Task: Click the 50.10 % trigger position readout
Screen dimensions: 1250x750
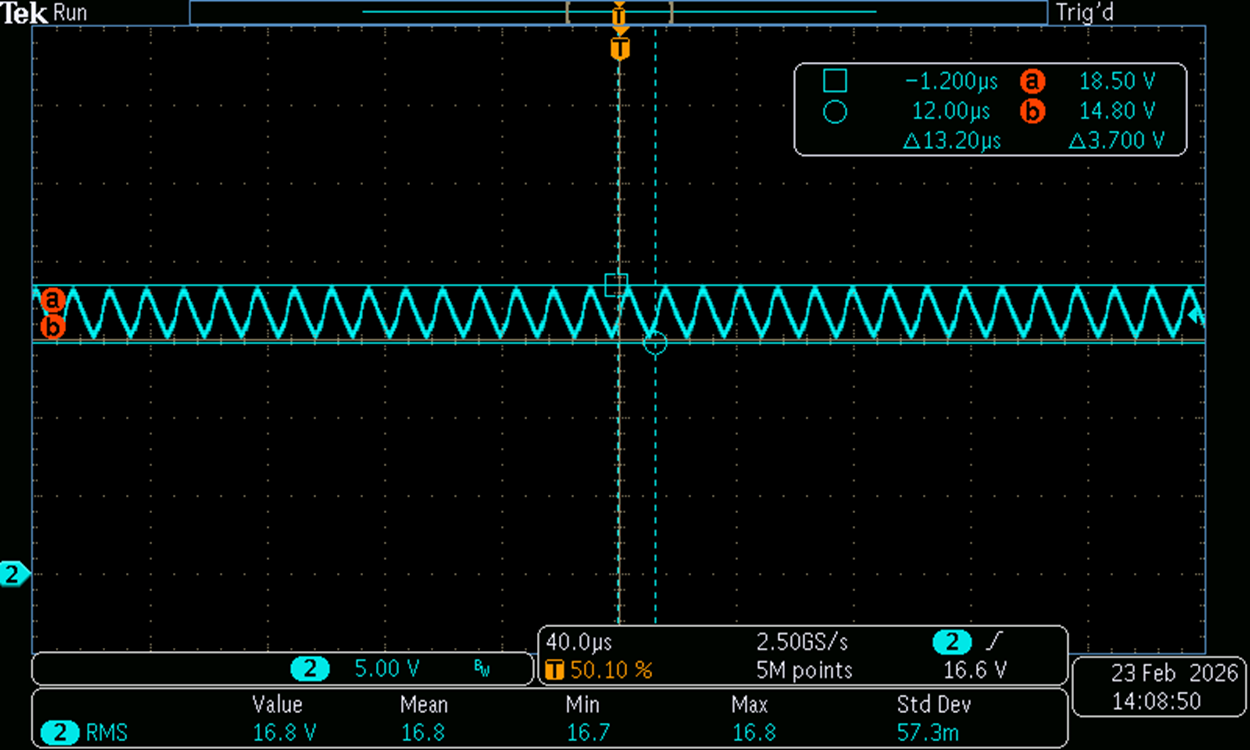Action: 611,670
